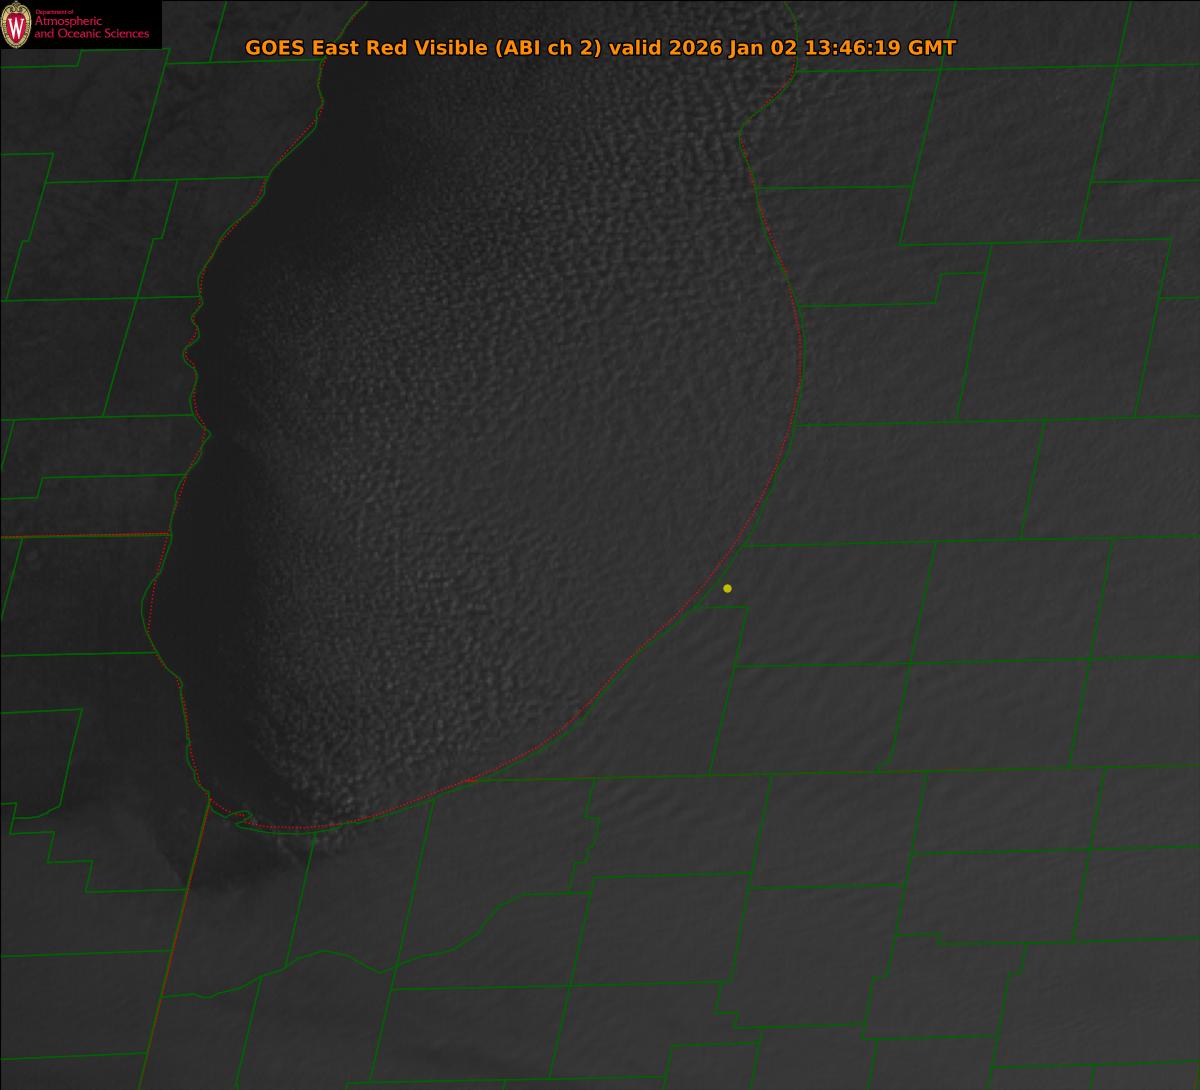The height and width of the screenshot is (1090, 1200).
Task: Click the small "Department of" text
Action: (x=54, y=11)
